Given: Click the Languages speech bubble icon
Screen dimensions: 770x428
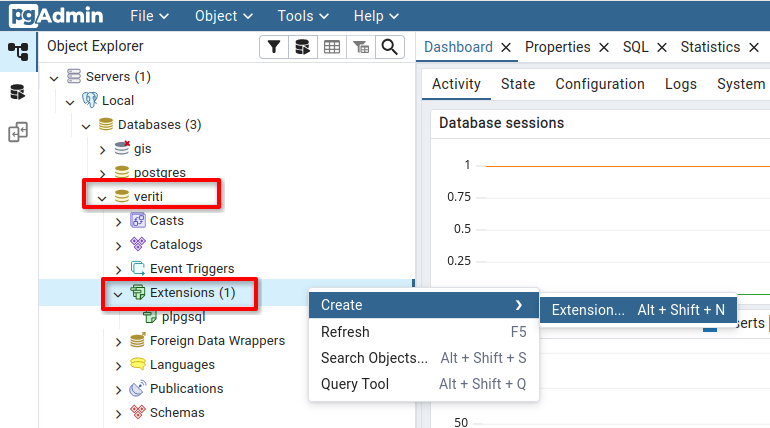Looking at the screenshot, I should pos(138,364).
